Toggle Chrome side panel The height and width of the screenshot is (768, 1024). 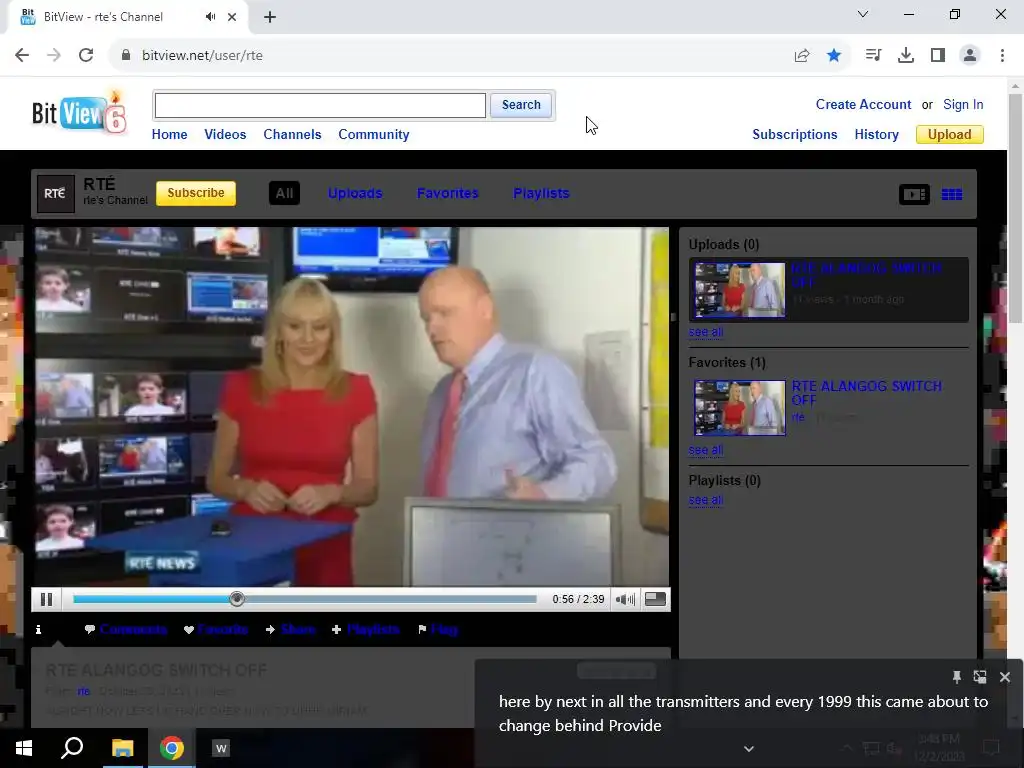938,56
